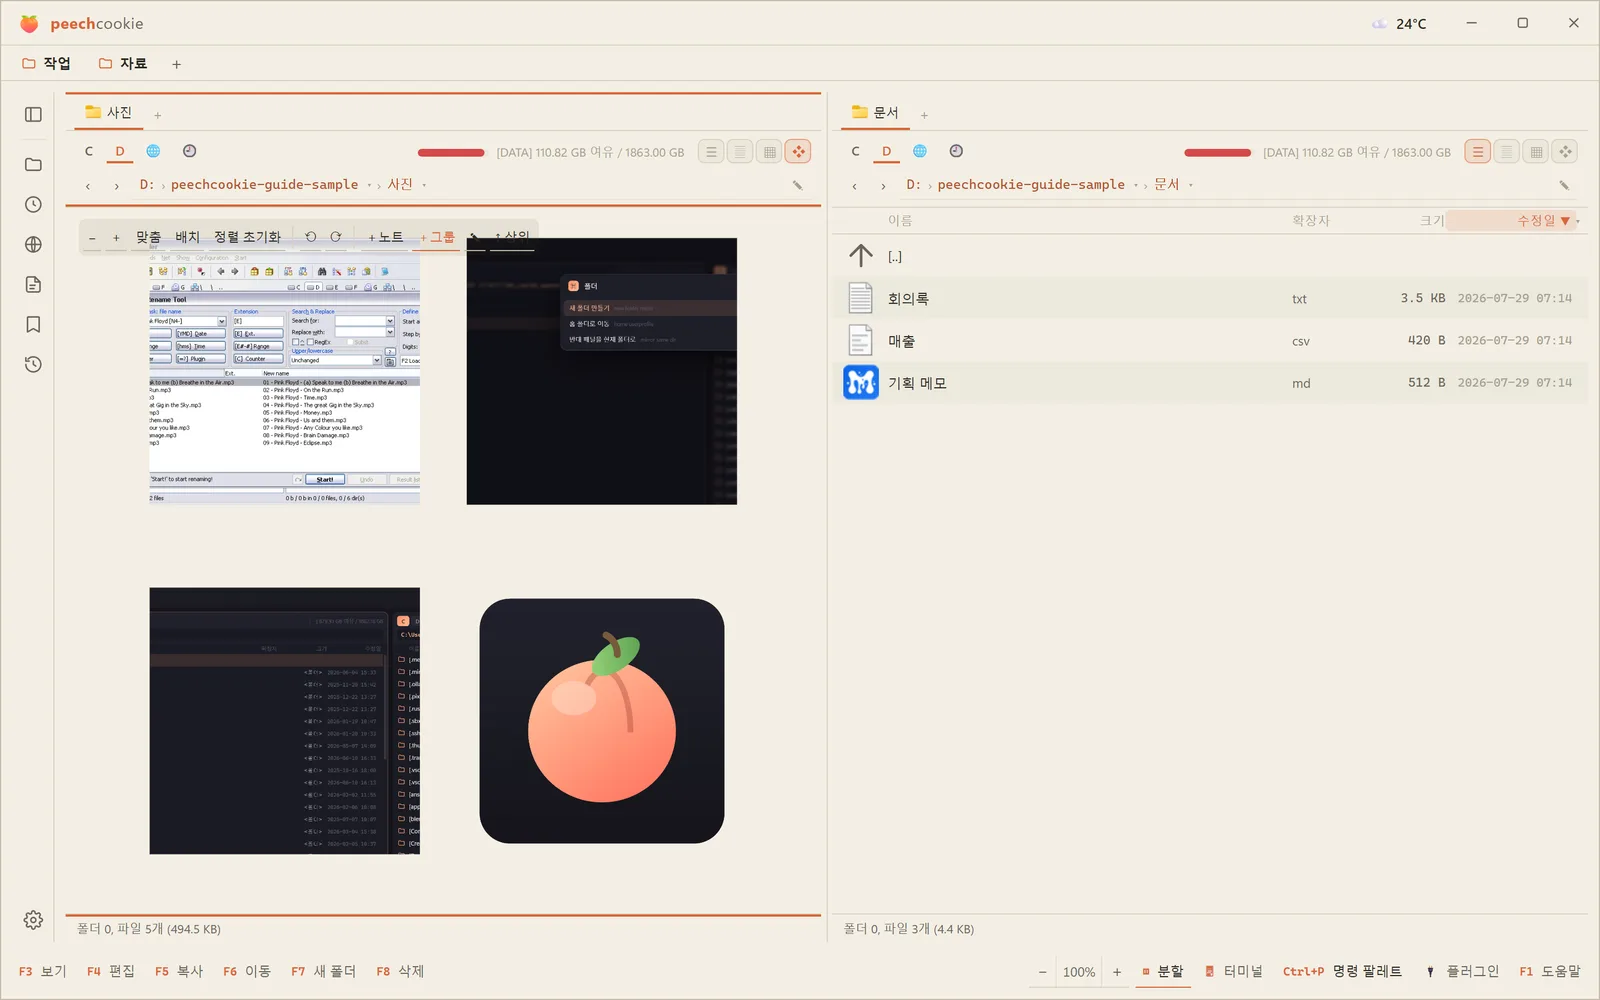Select the 문서 folder tab
The width and height of the screenshot is (1600, 1000).
(x=876, y=112)
